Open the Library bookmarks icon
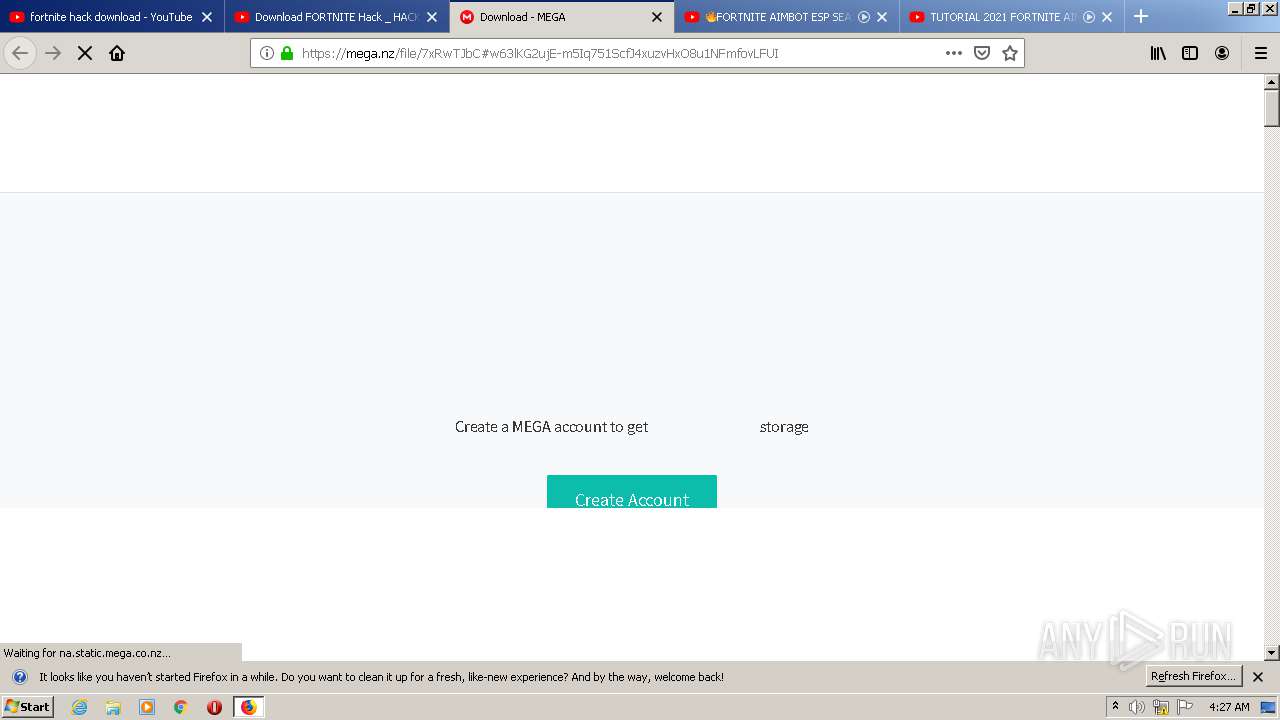Image resolution: width=1280 pixels, height=720 pixels. (x=1158, y=53)
